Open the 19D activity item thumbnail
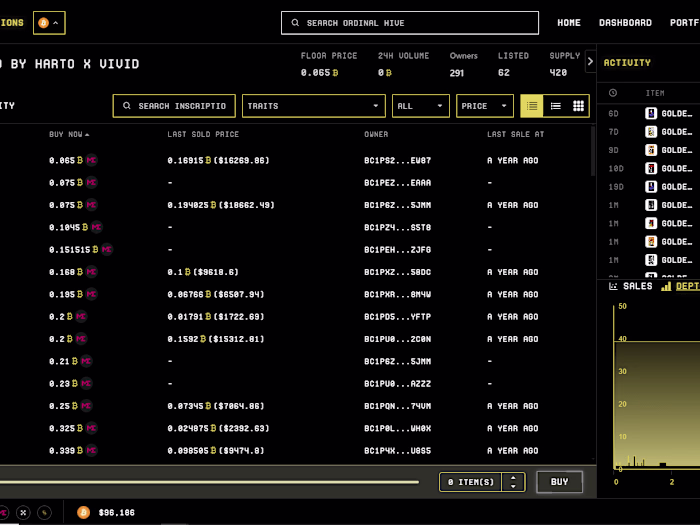 [651, 187]
